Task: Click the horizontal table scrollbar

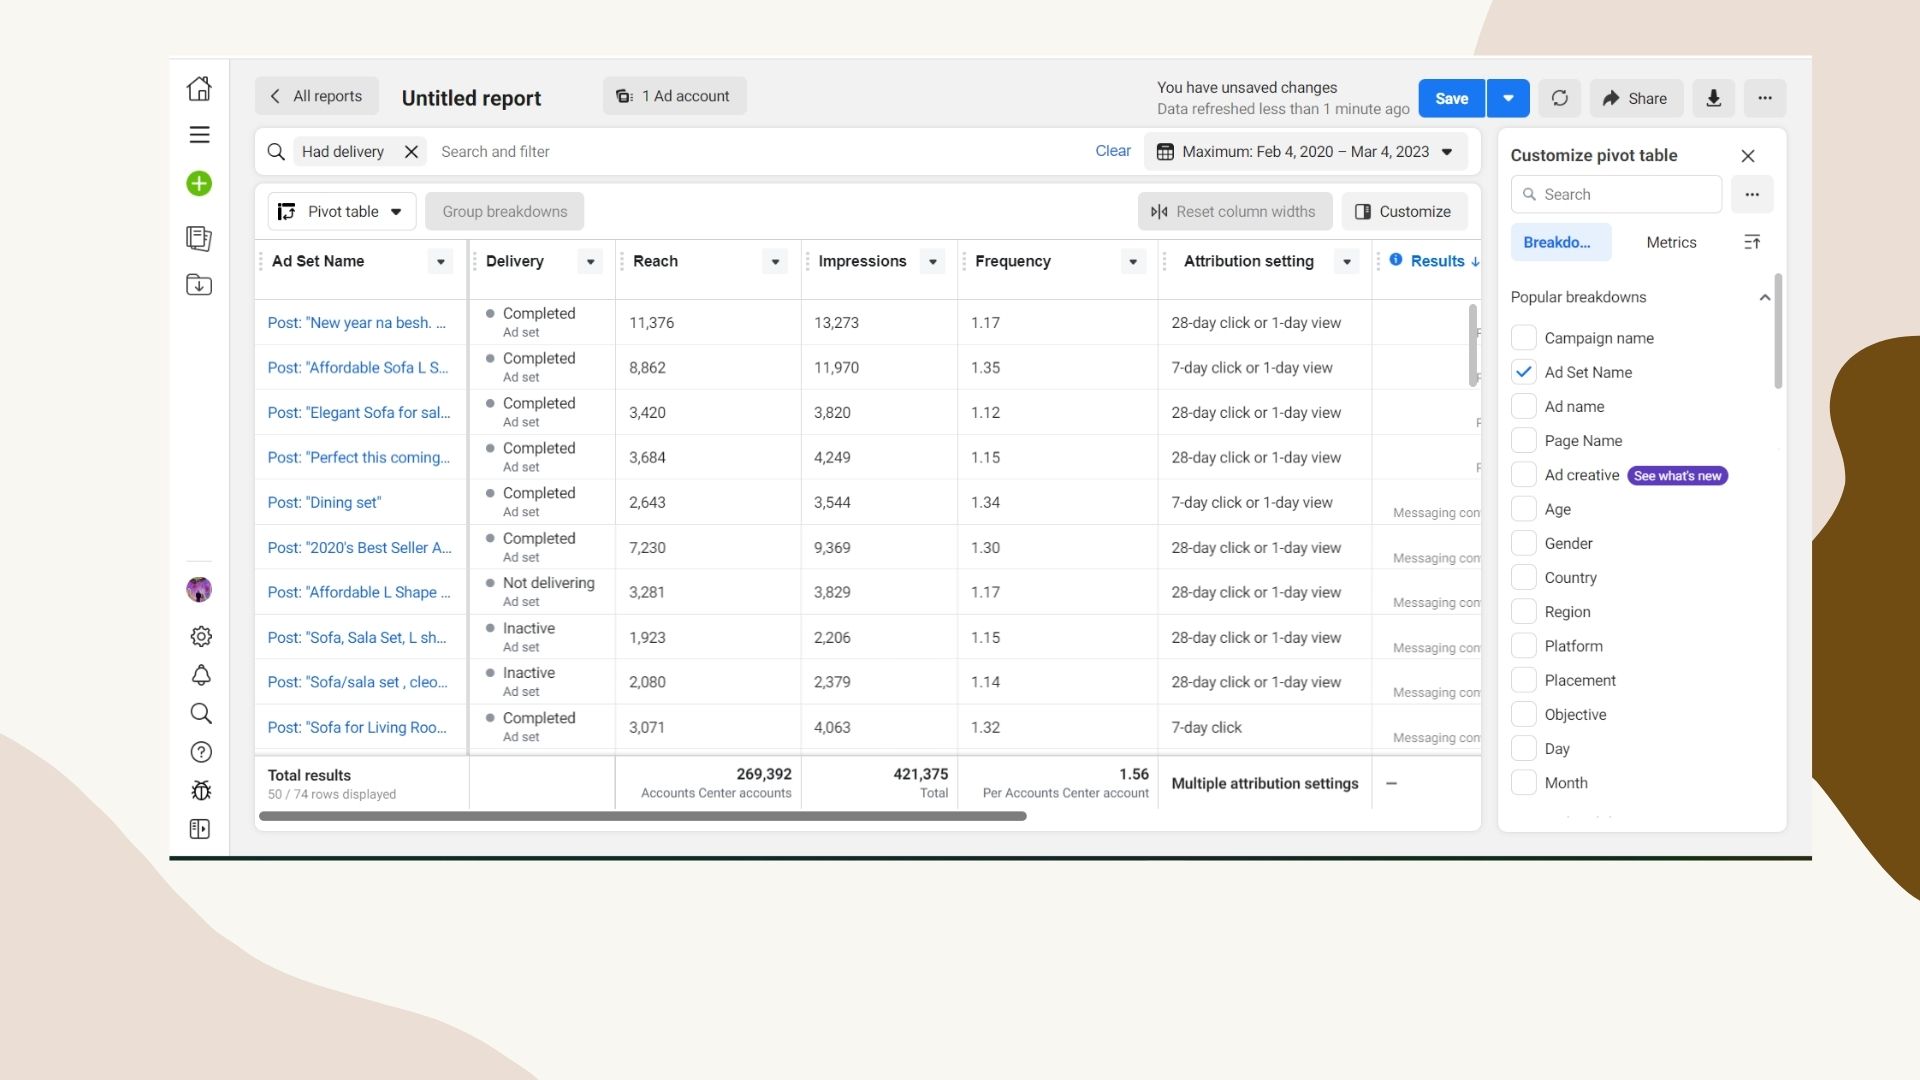Action: pyautogui.click(x=642, y=816)
